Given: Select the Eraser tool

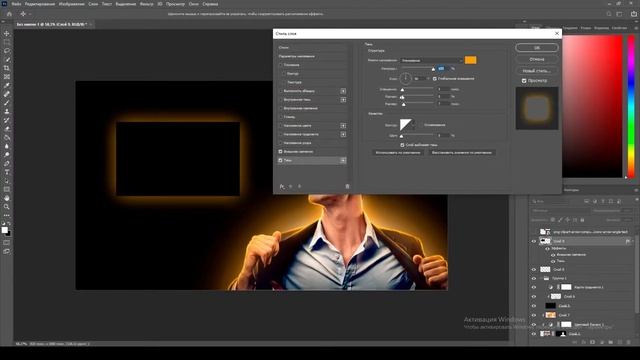Looking at the screenshot, I should pos(7,129).
